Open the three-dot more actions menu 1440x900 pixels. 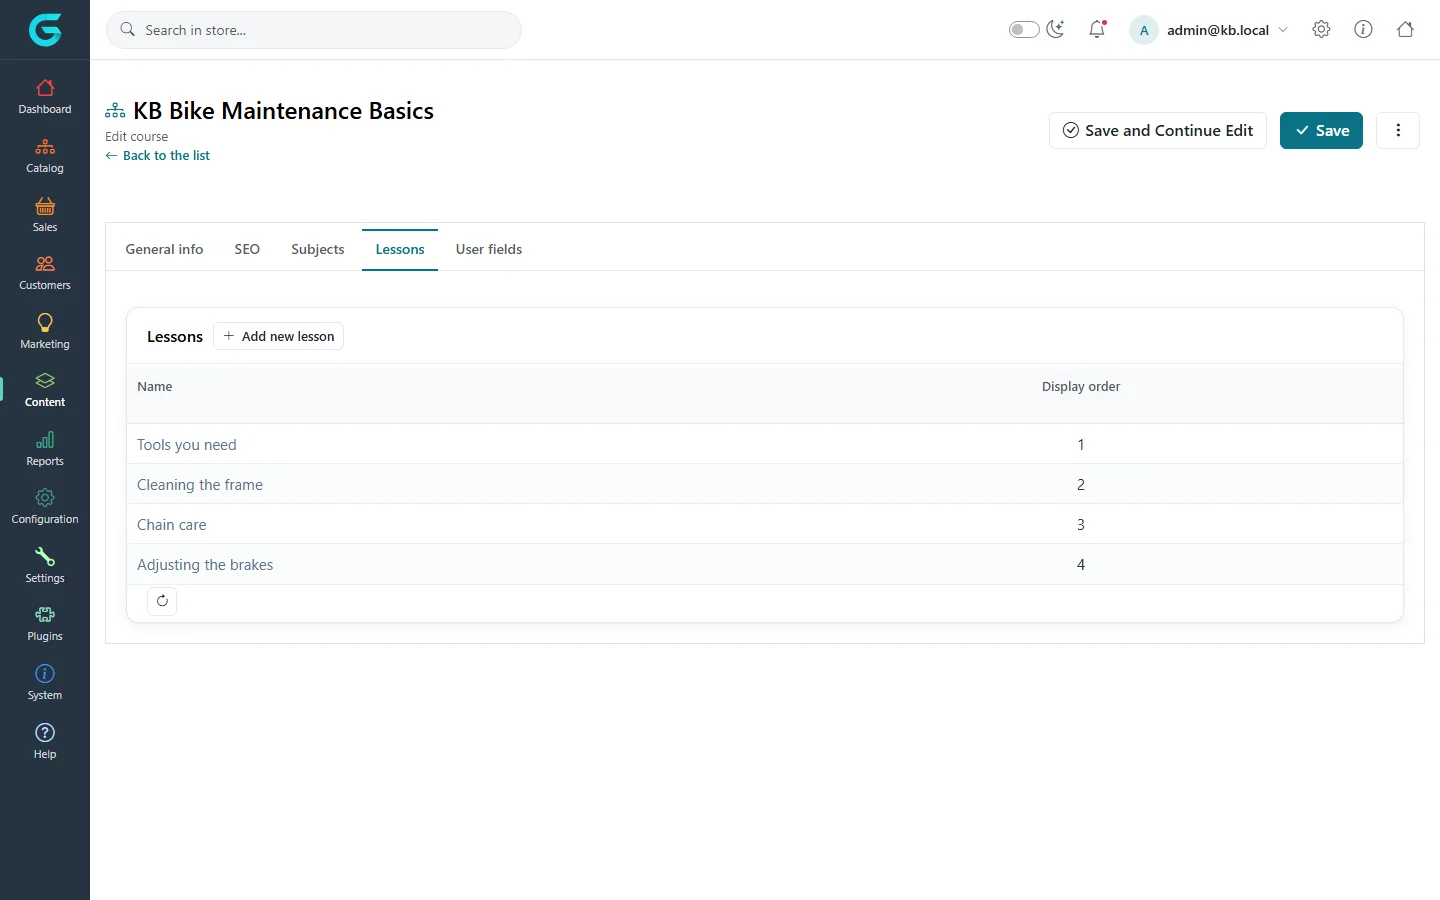(1398, 130)
